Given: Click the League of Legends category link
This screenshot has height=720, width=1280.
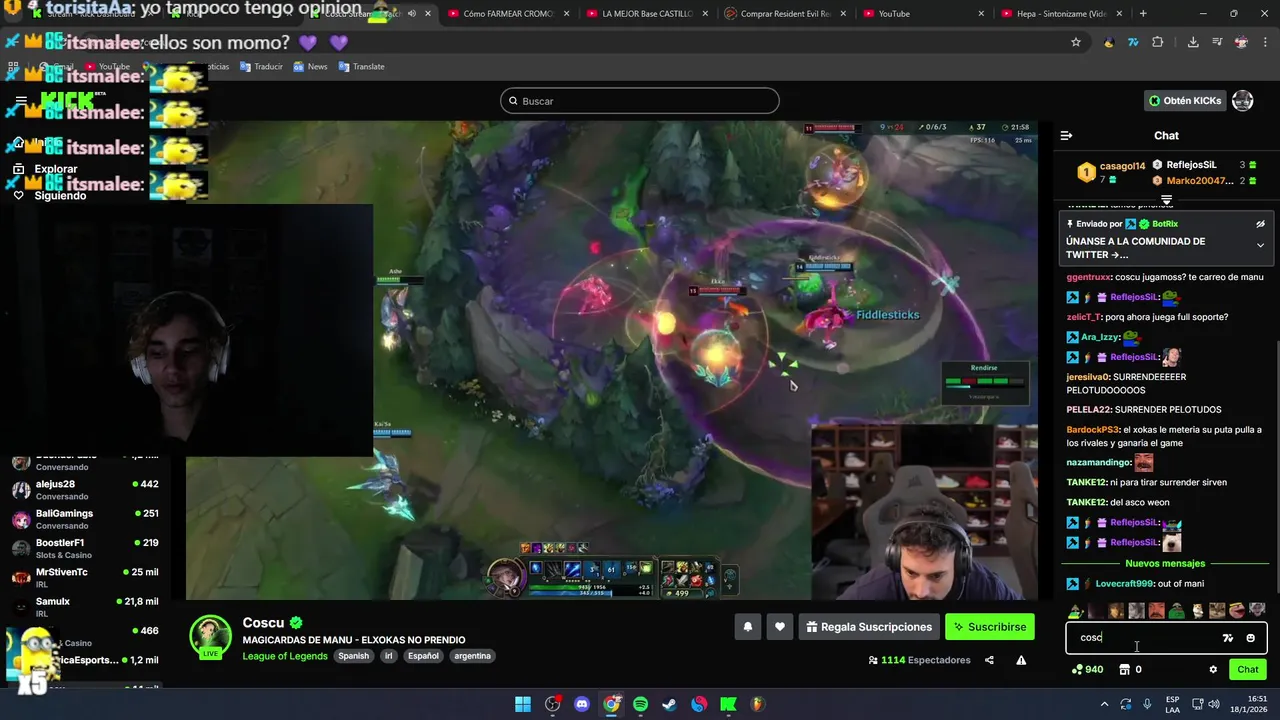Looking at the screenshot, I should point(285,656).
